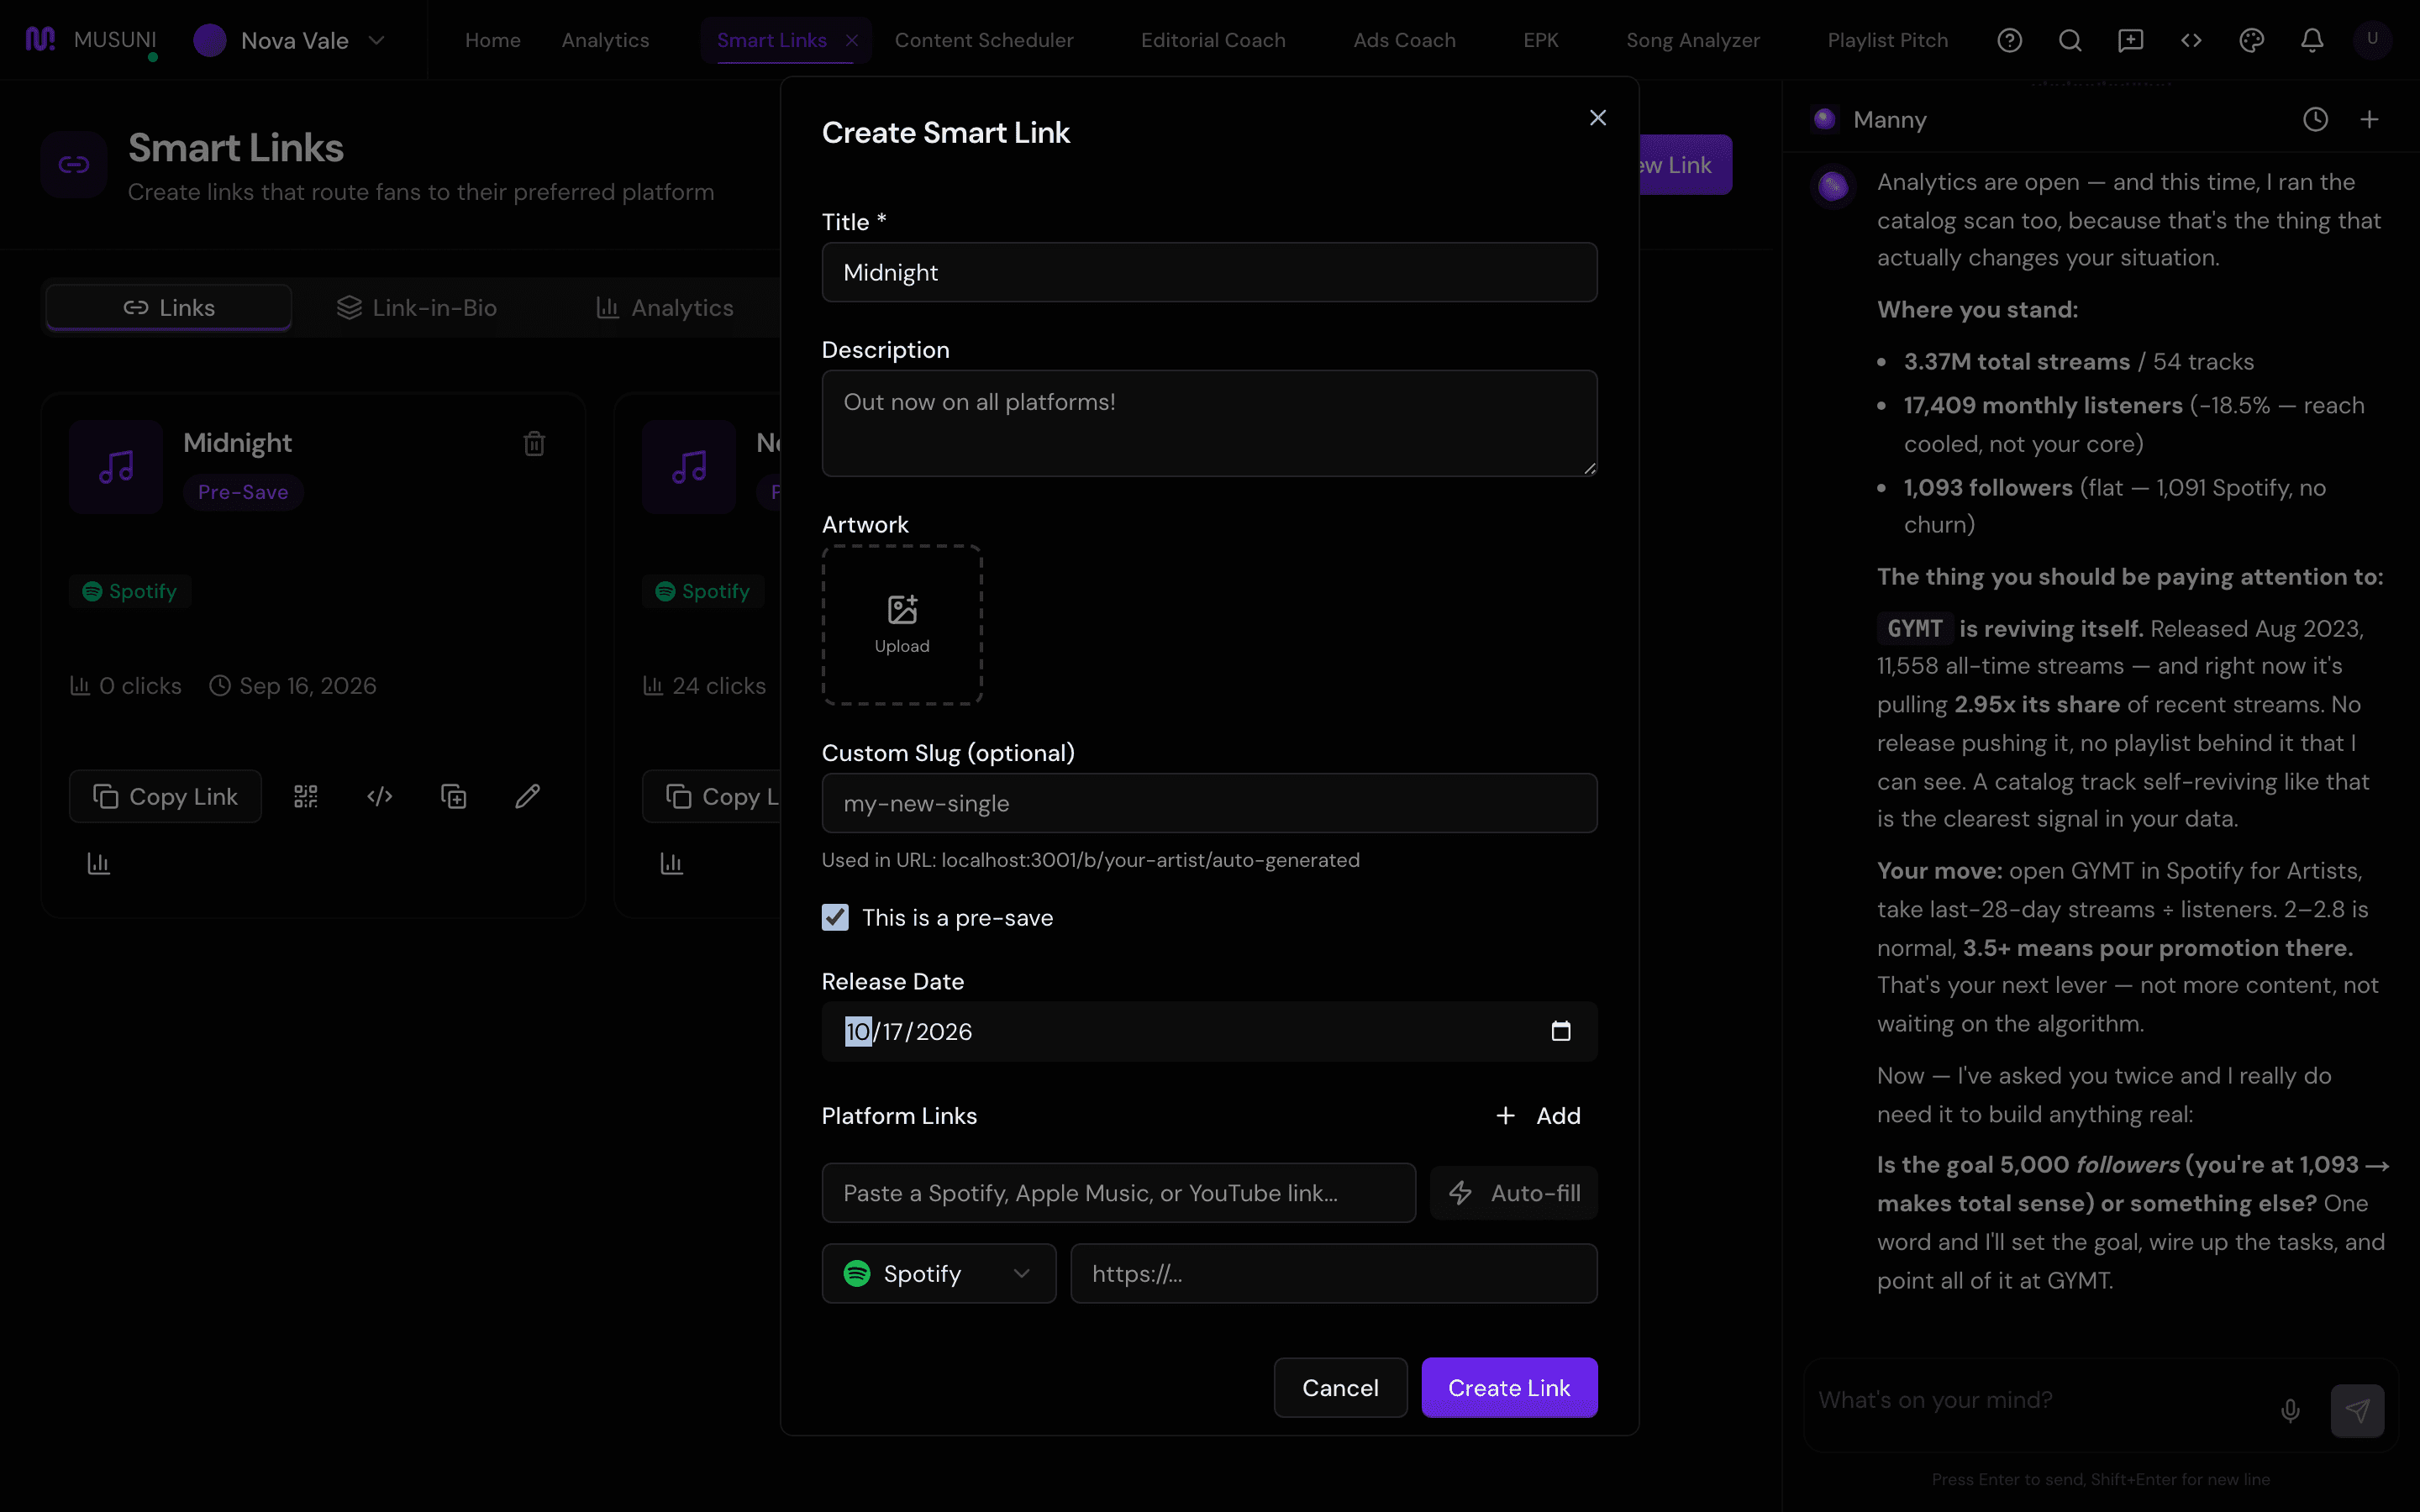Open Song Analyzer

[x=1693, y=40]
